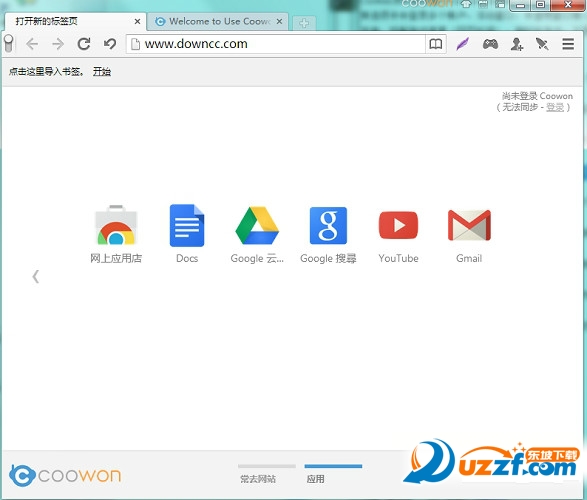Maximize the Coowon browser window
Screen dimensions: 587x500
coord(540,5)
